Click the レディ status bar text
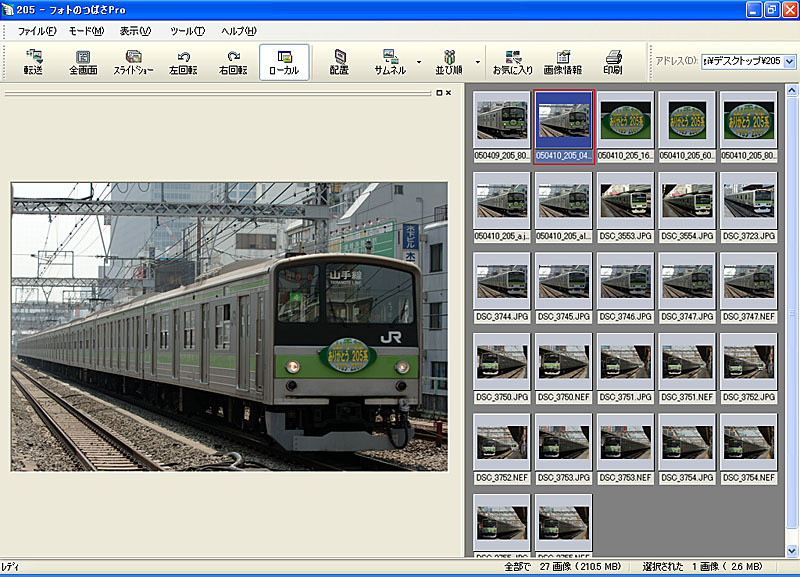This screenshot has width=800, height=577. 10,567
